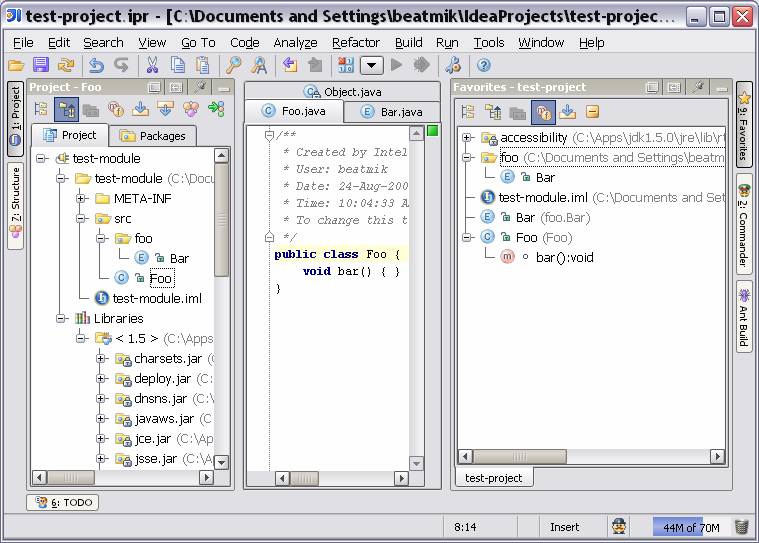759x543 pixels.
Task: Toggle Autoscroll to Source in Favorites panel
Action: click(568, 112)
